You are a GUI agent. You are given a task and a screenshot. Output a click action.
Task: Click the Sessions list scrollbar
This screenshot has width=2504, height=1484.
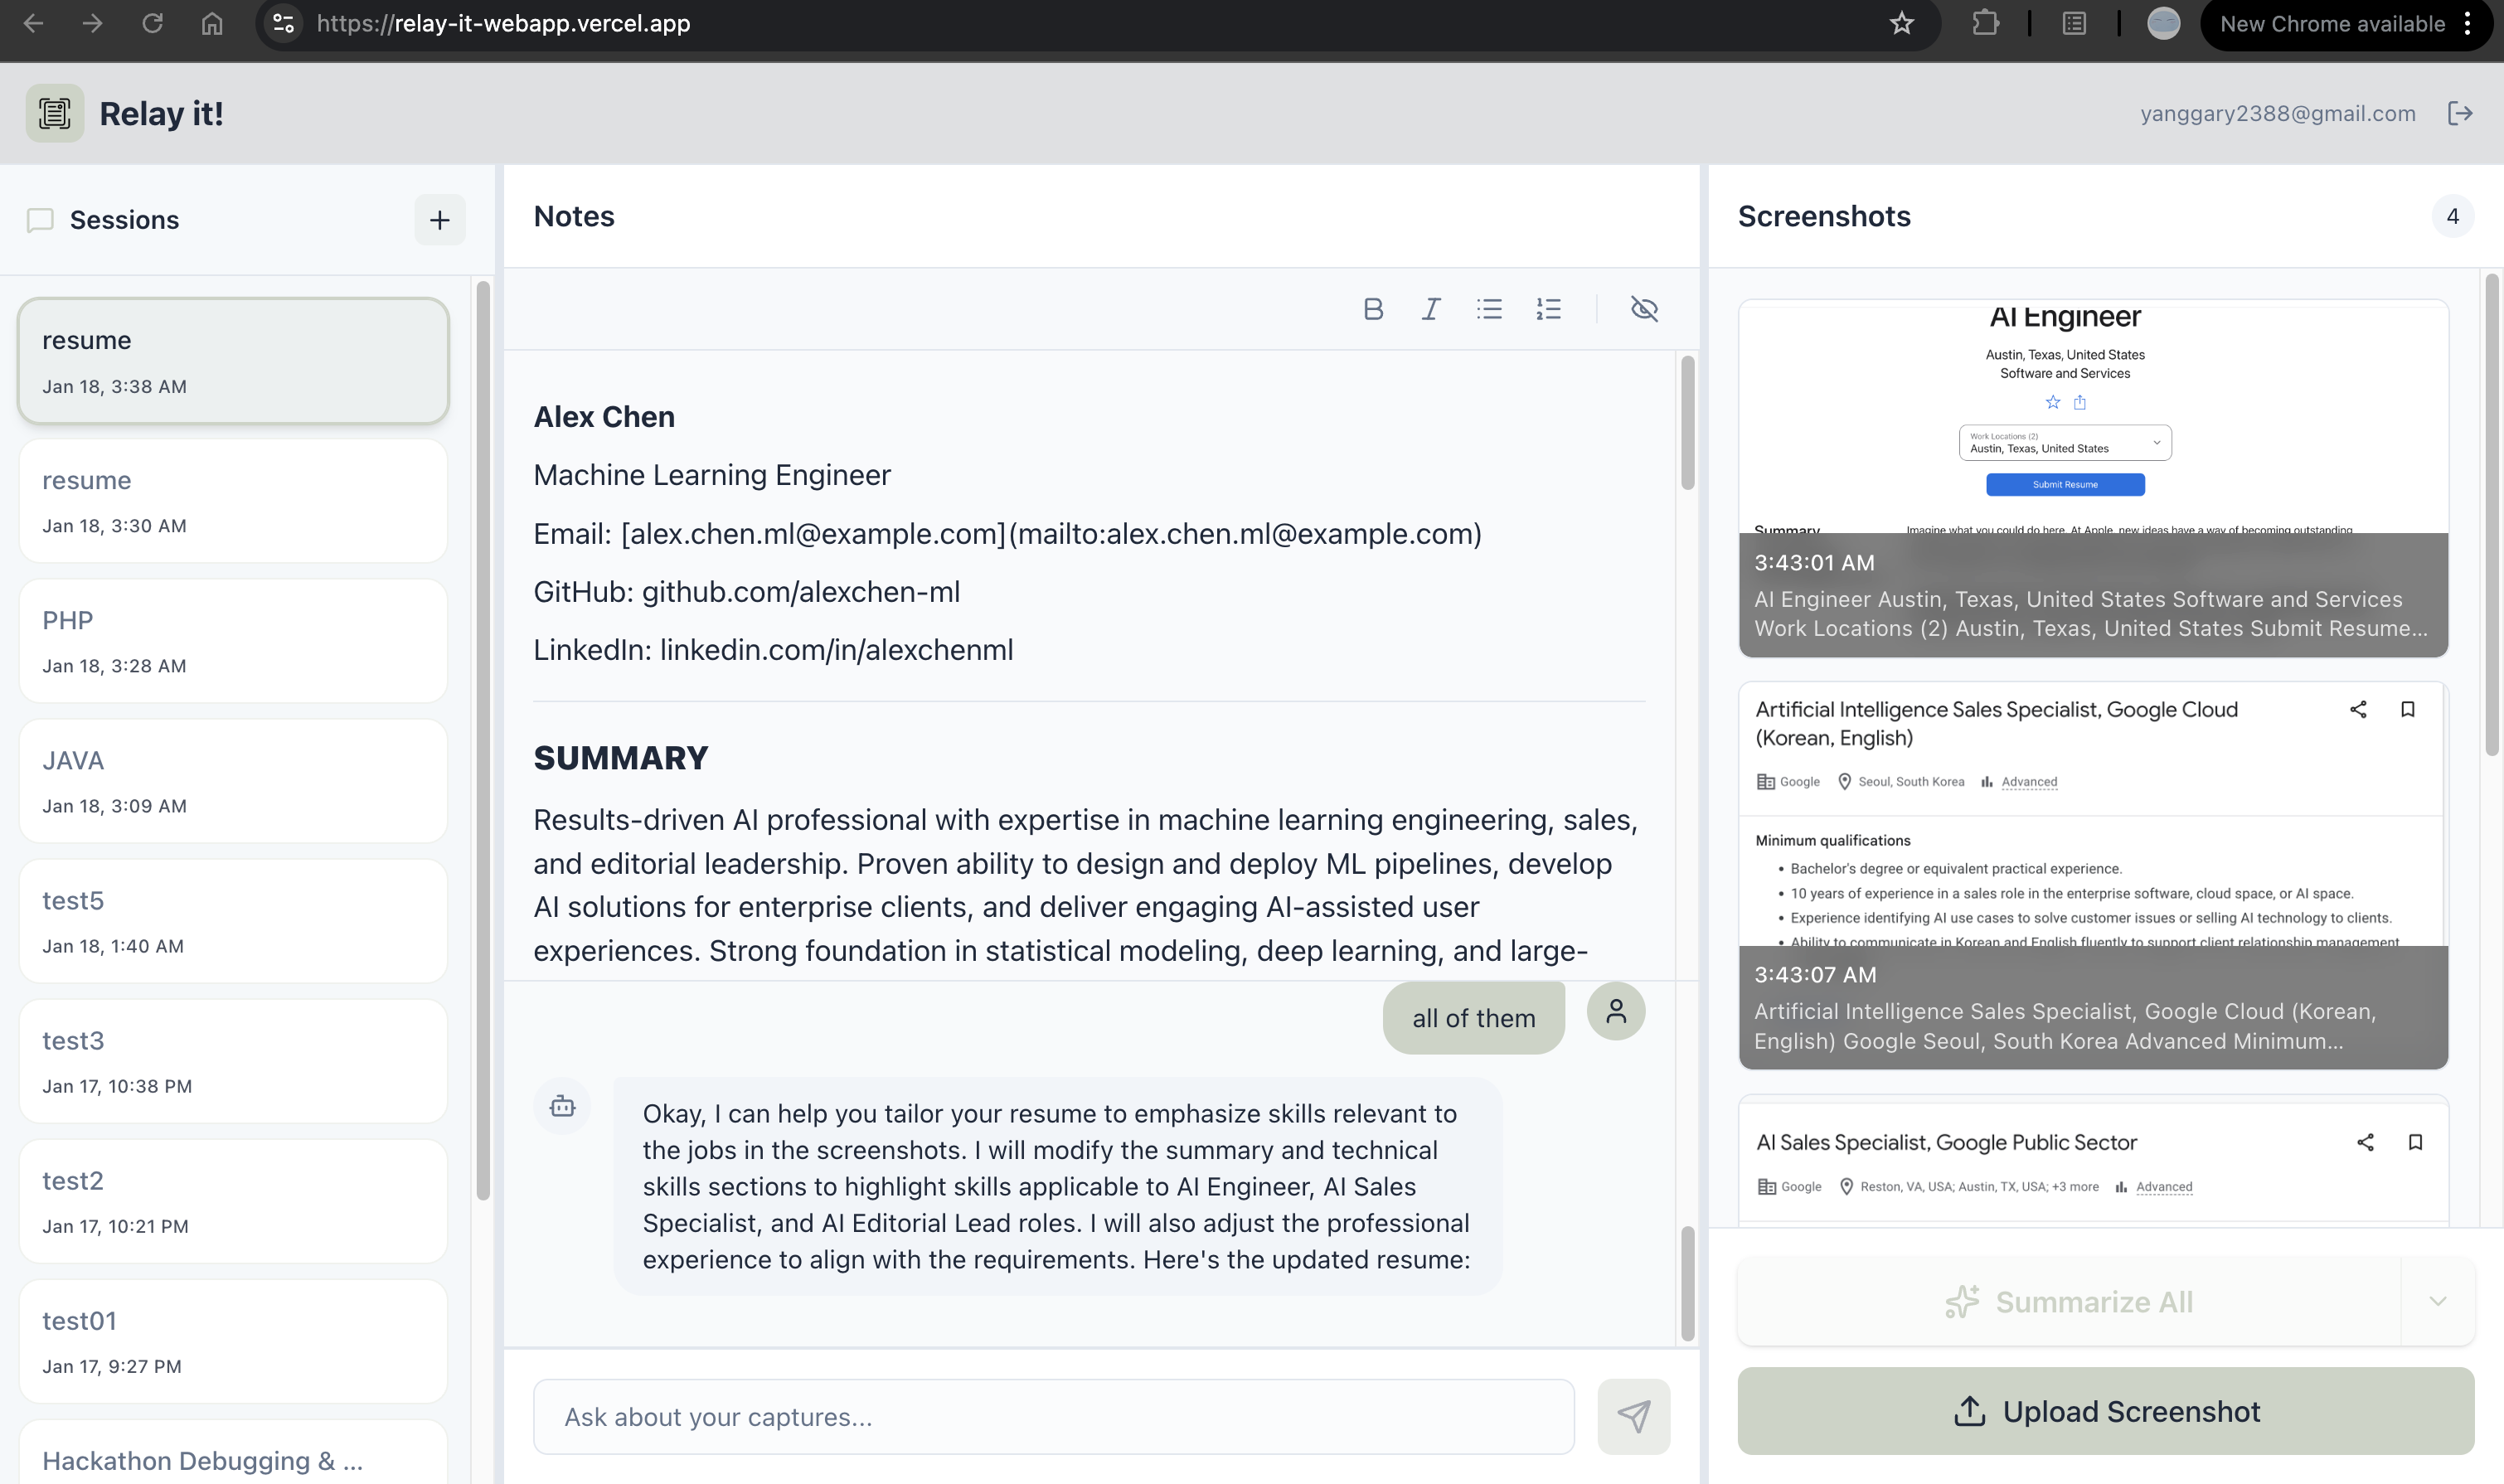pos(483,740)
